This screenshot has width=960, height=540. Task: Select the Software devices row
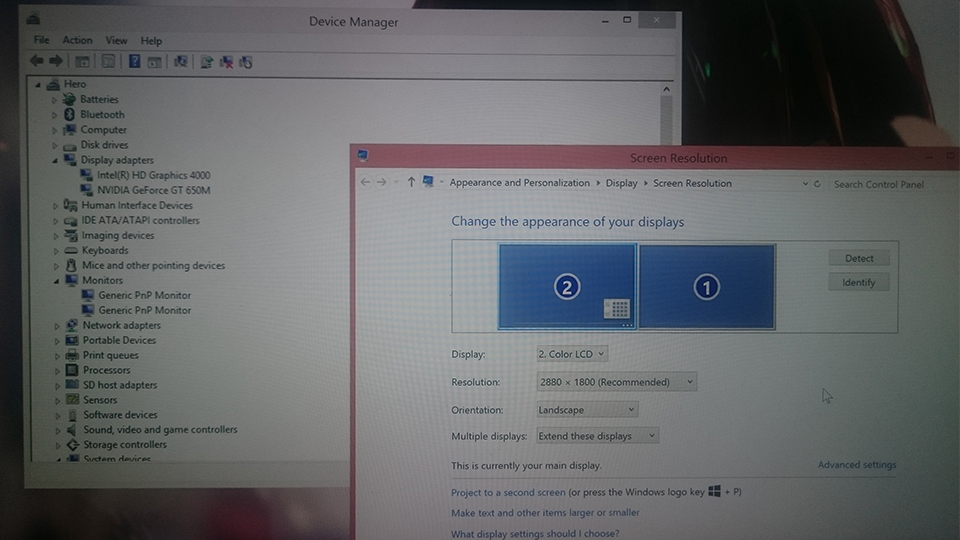pyautogui.click(x=120, y=415)
